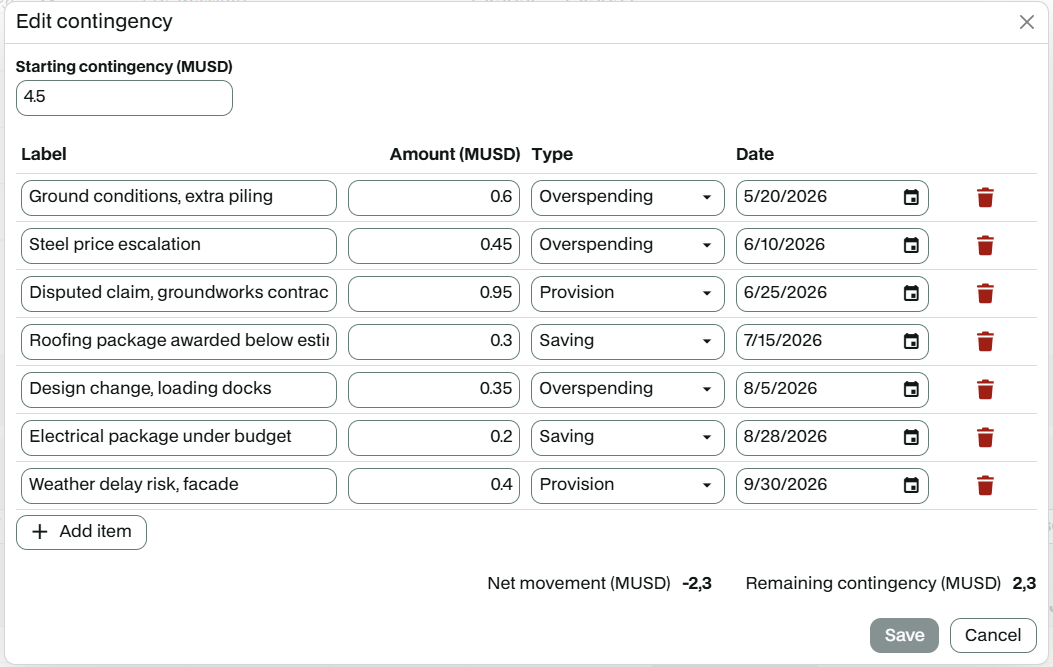The image size is (1053, 667).
Task: Delete the Electrical package under budget row
Action: [985, 438]
